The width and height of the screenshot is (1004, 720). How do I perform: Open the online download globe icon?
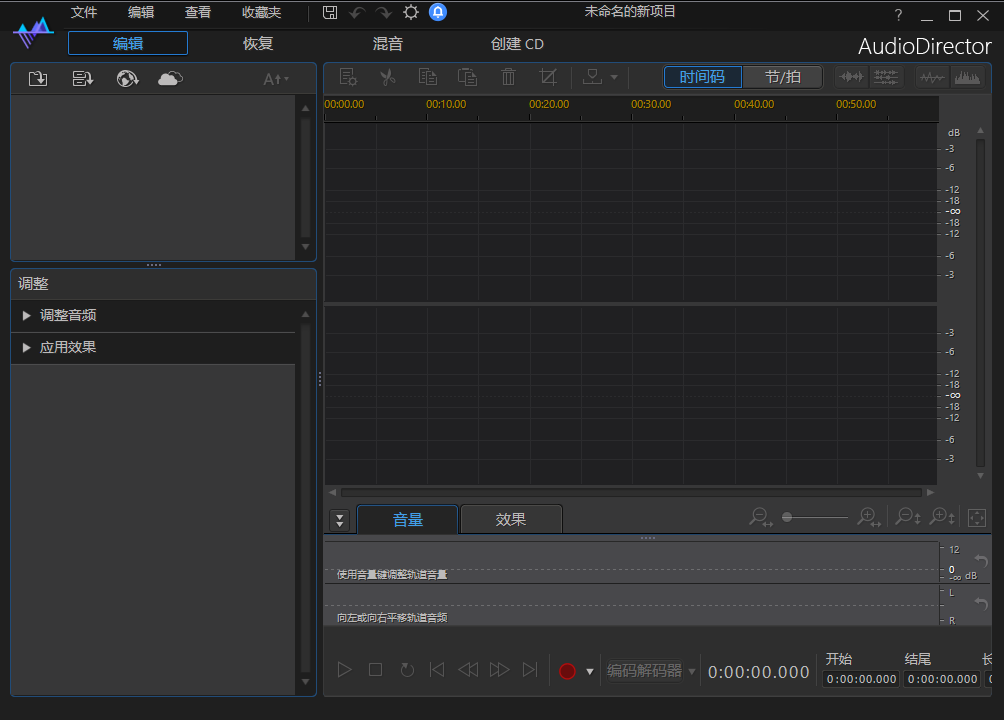click(x=127, y=79)
